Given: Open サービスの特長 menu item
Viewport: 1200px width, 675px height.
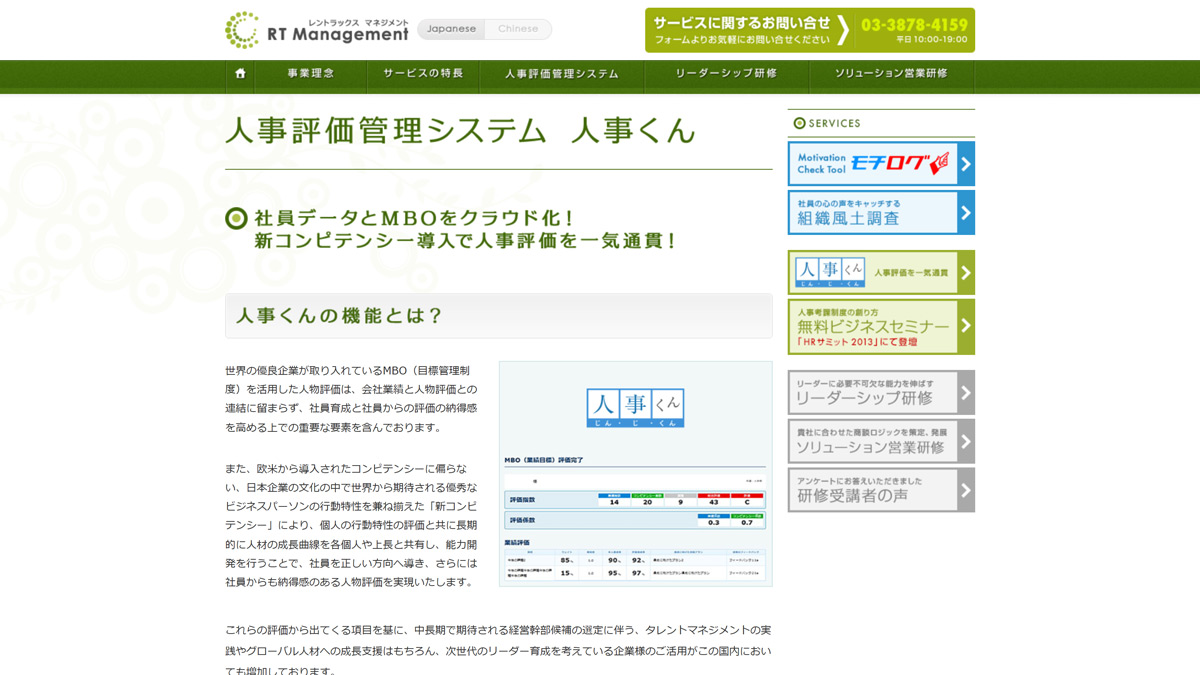Looking at the screenshot, I should (x=423, y=74).
